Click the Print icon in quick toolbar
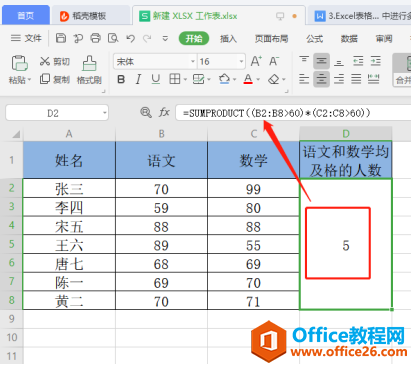 [x=95, y=38]
